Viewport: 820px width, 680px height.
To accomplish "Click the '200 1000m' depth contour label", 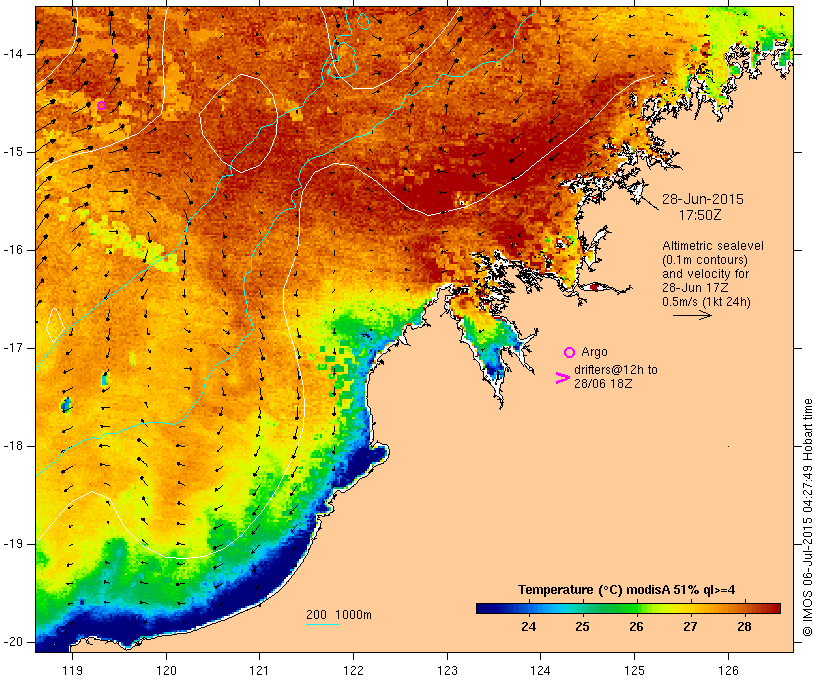I will click(339, 615).
